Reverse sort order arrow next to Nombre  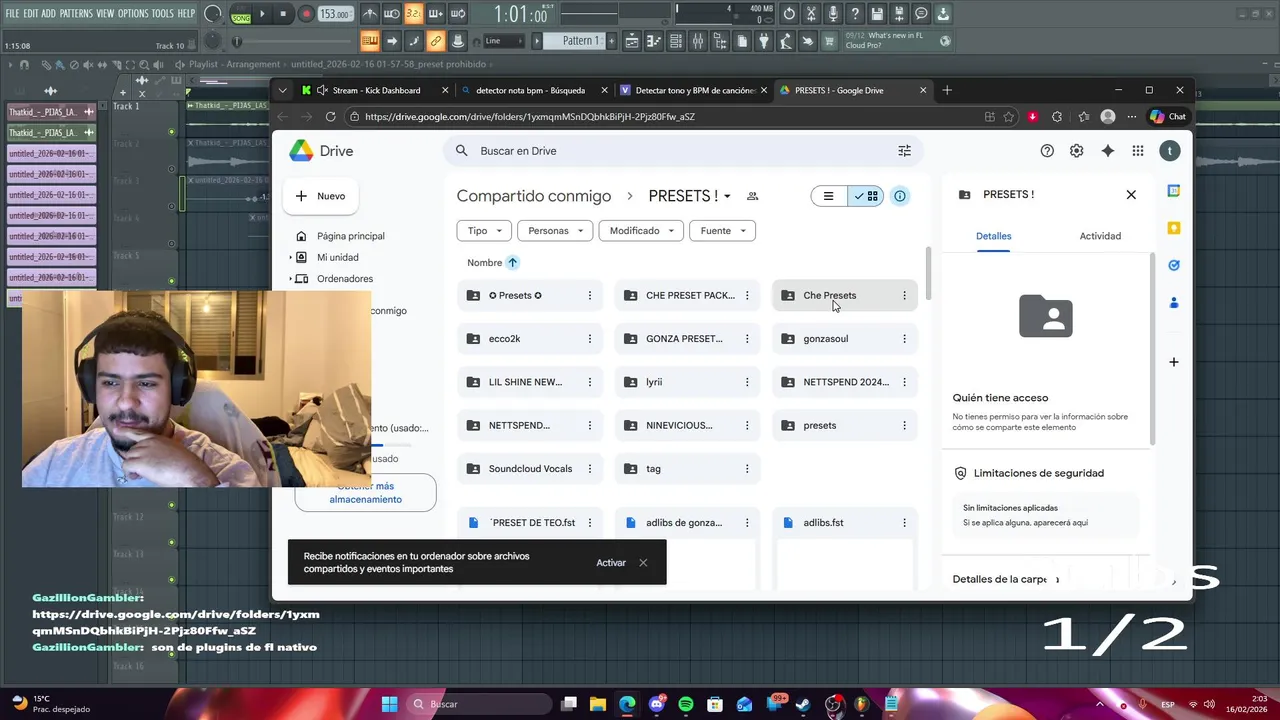coord(512,263)
